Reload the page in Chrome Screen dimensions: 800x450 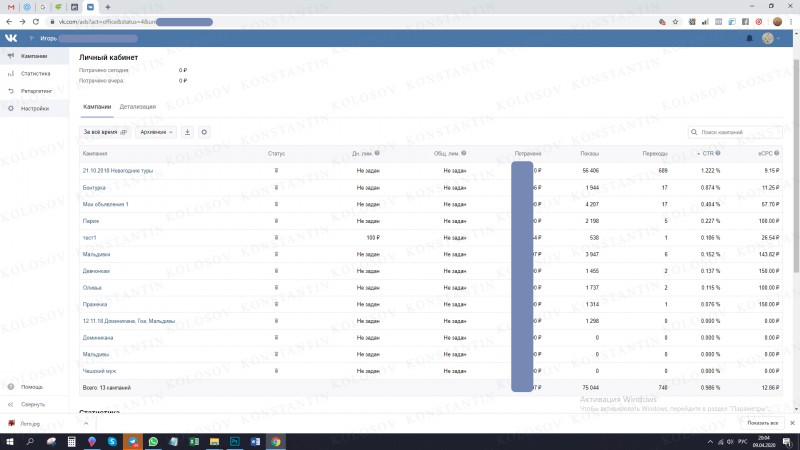(x=36, y=21)
